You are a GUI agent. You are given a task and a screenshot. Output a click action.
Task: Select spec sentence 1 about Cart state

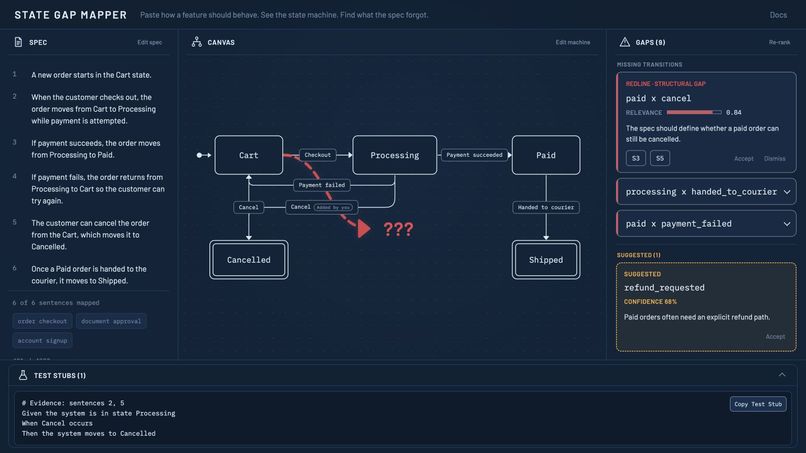[90, 75]
